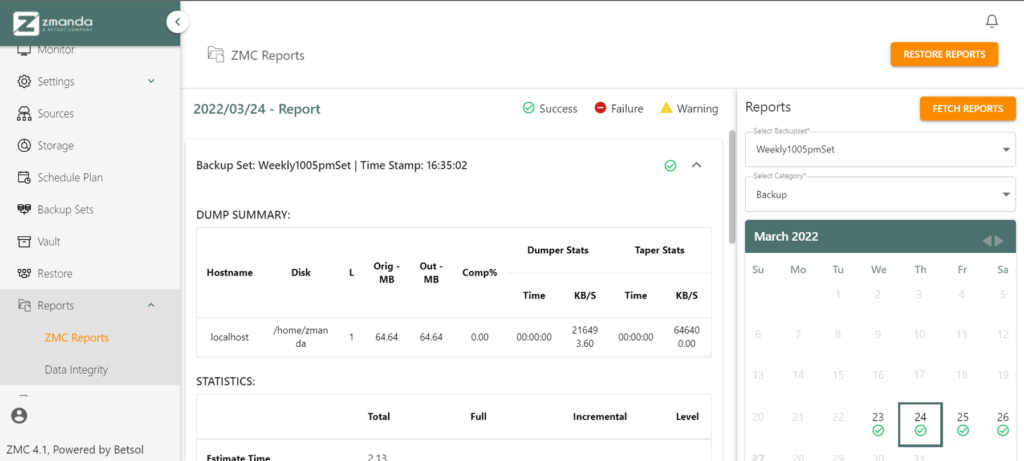Click the Storage icon in sidebar

25,146
